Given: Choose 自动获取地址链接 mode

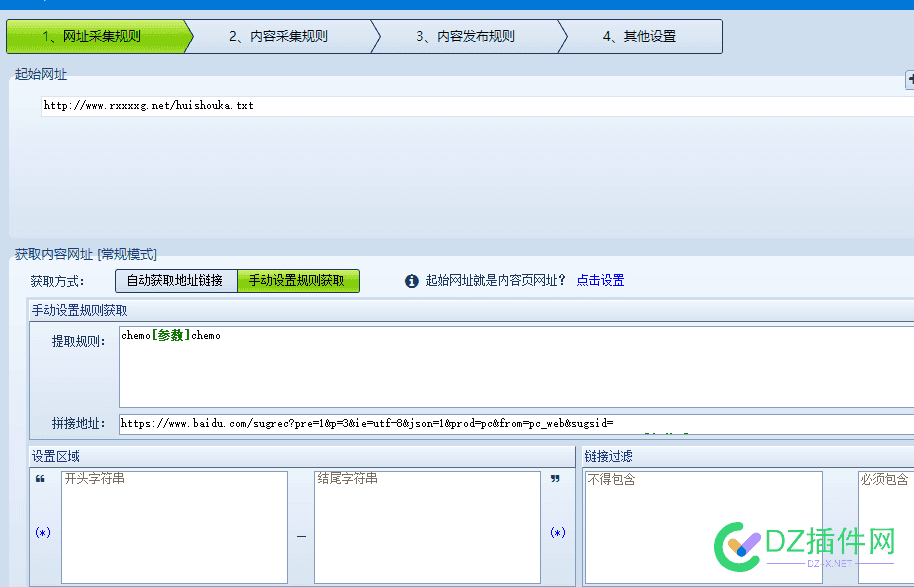Looking at the screenshot, I should 175,281.
